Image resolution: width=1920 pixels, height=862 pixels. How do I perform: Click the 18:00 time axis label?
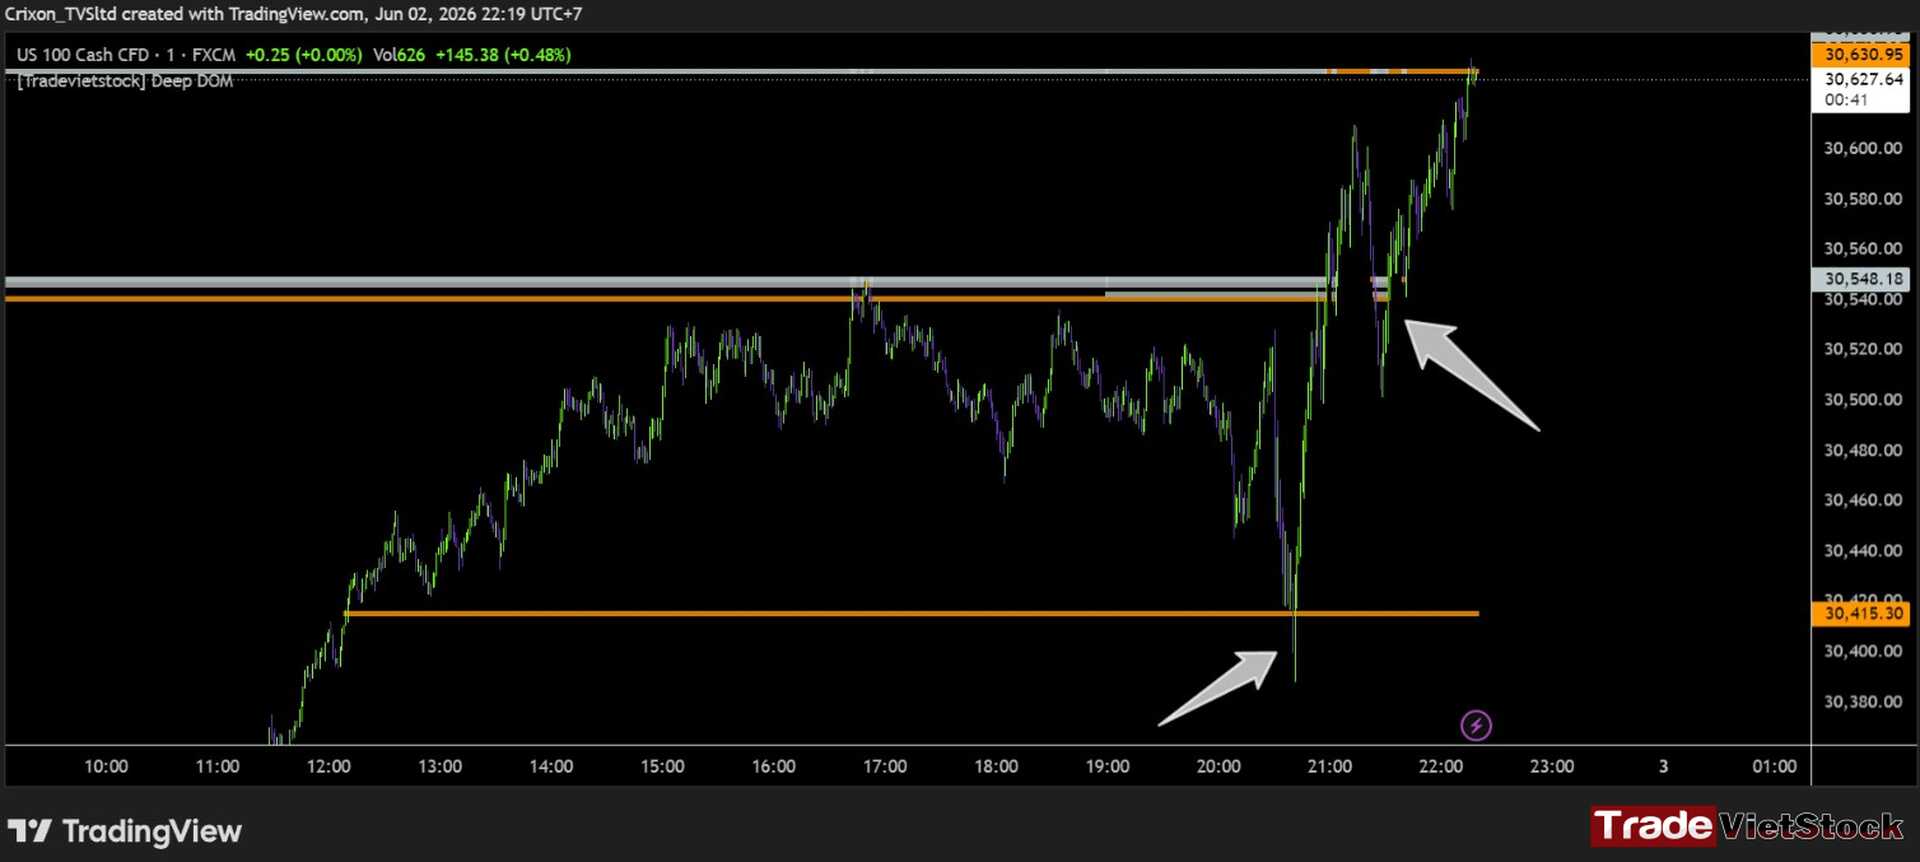click(x=997, y=767)
